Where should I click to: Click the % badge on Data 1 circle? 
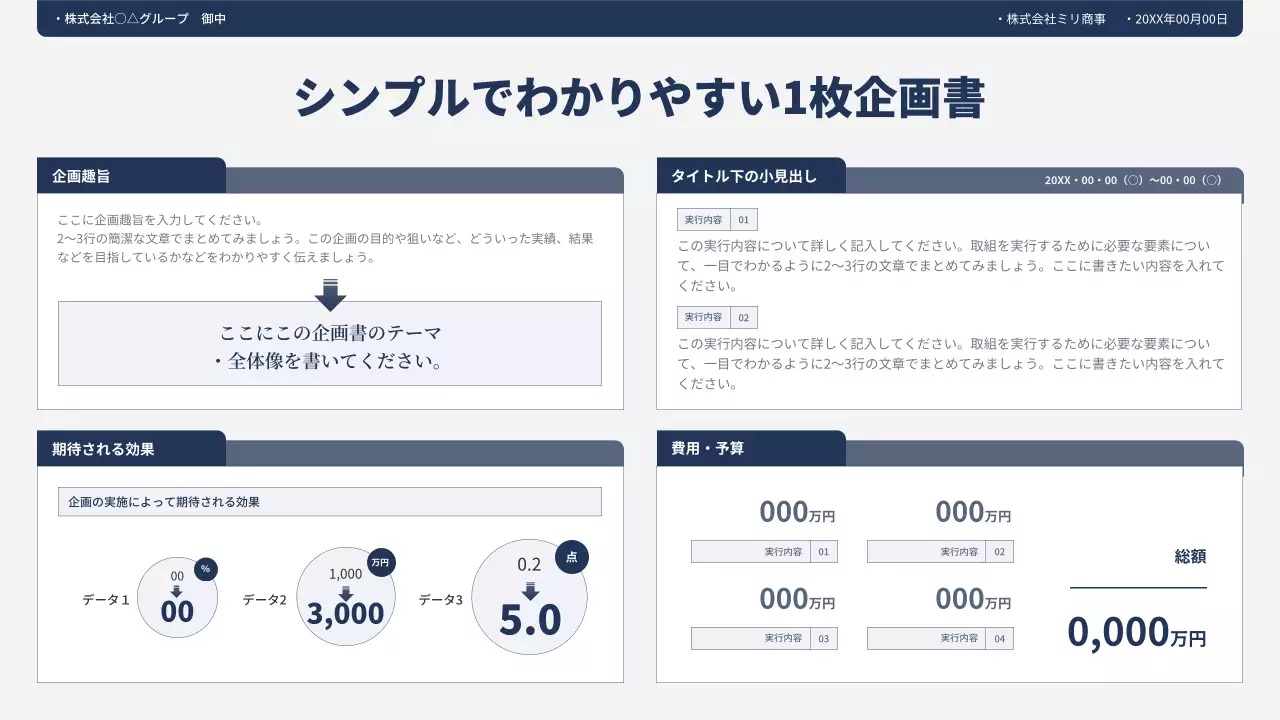click(205, 569)
